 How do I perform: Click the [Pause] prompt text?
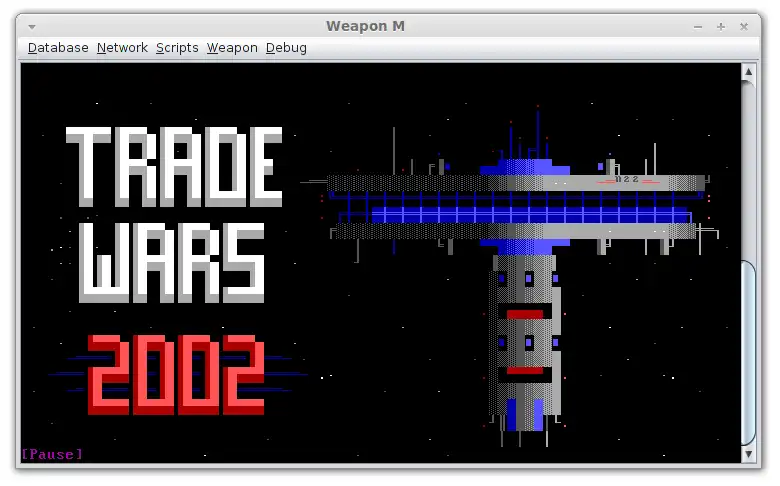tap(52, 454)
